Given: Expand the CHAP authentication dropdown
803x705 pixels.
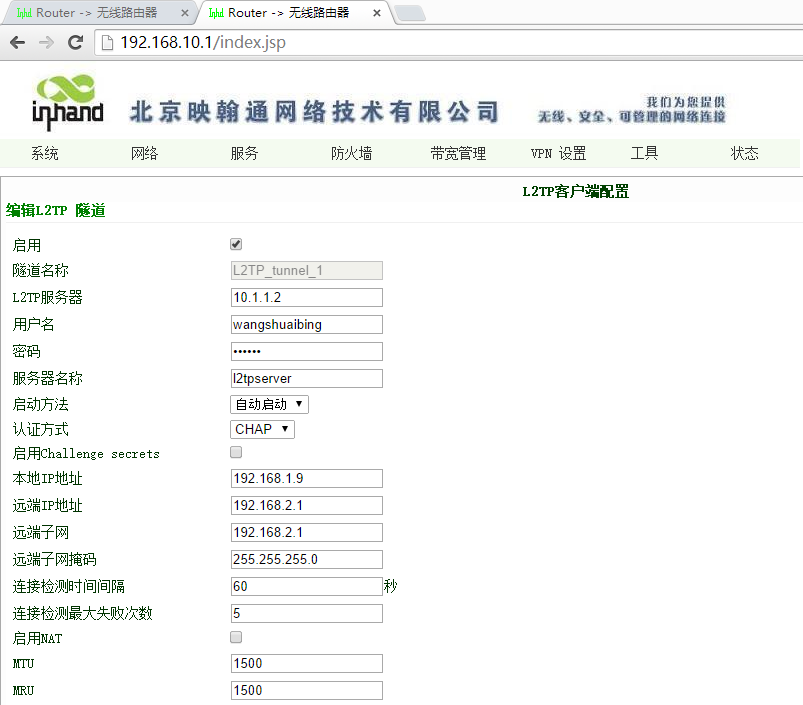Looking at the screenshot, I should click(x=262, y=429).
